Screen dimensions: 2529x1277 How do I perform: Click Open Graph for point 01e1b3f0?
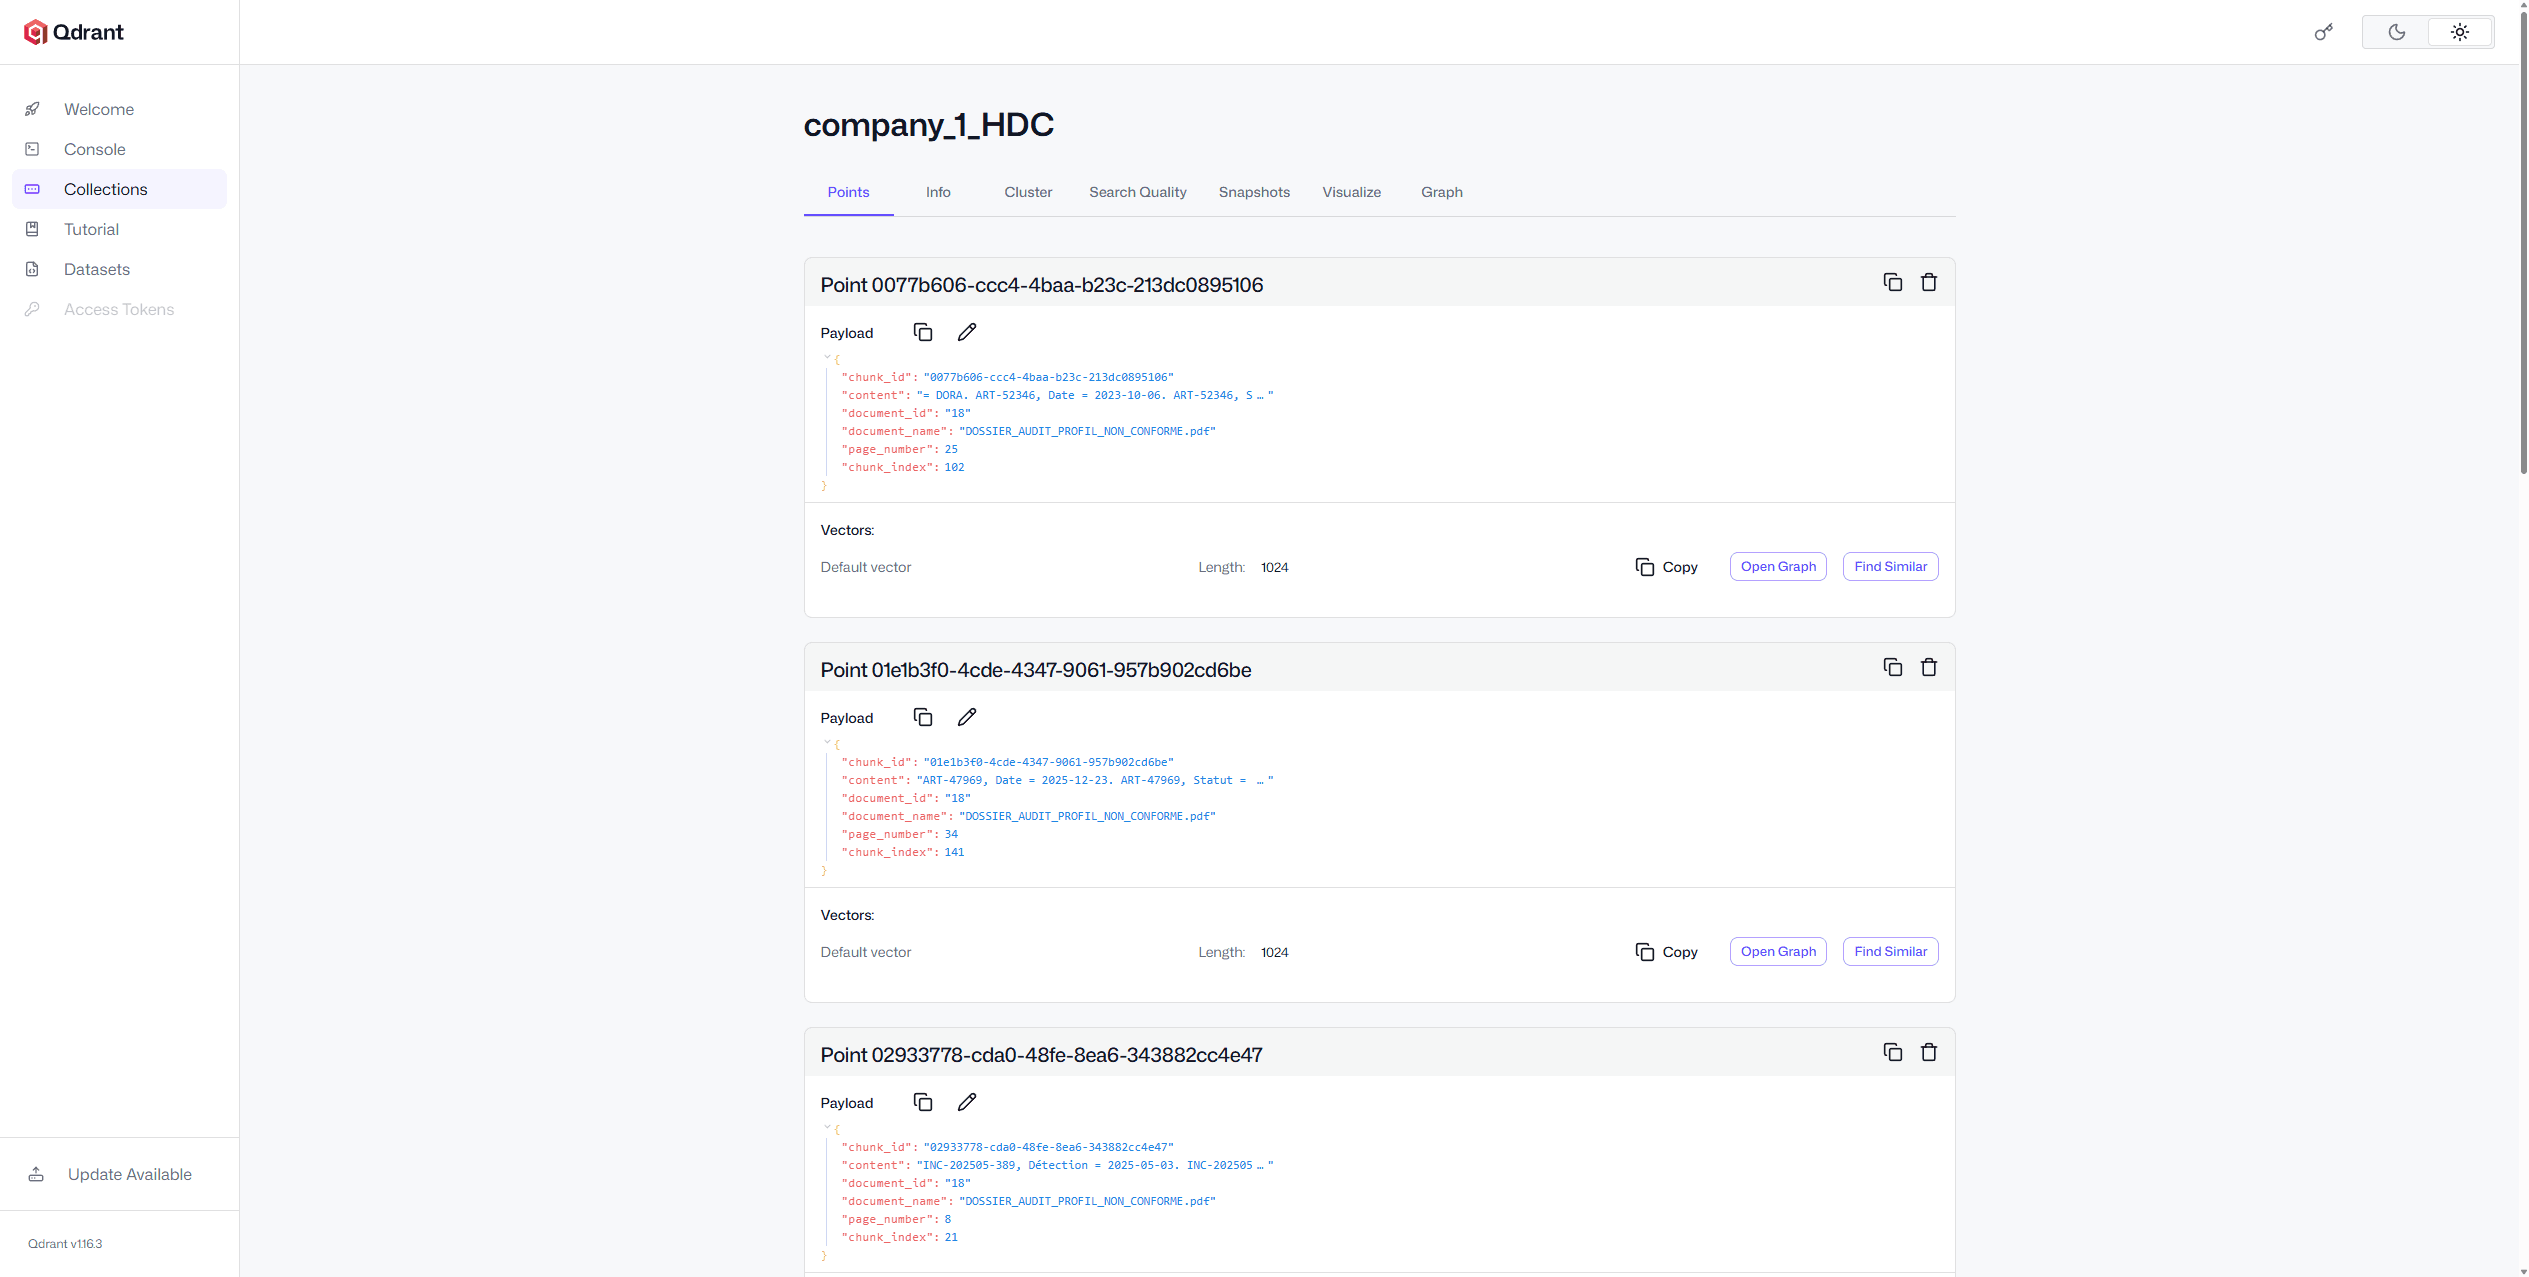(1777, 951)
